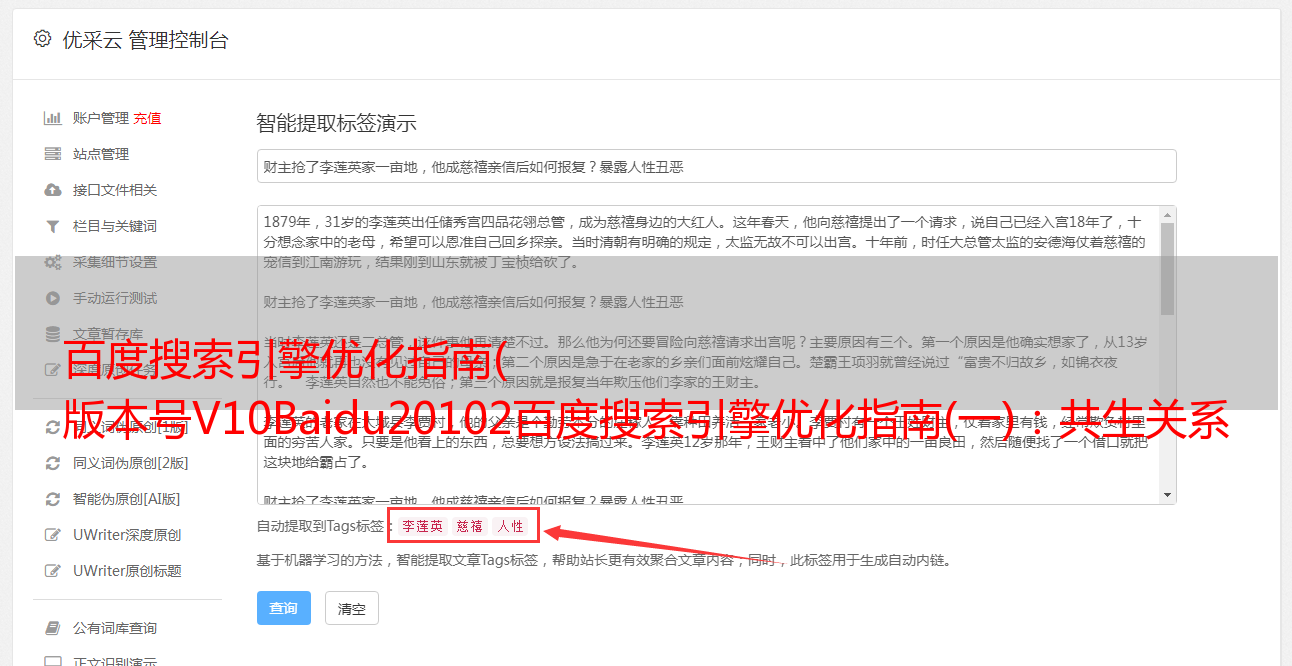Click the refresh icon beside 智能伪原创[AI版]
Viewport: 1292px width, 666px height.
(x=53, y=499)
